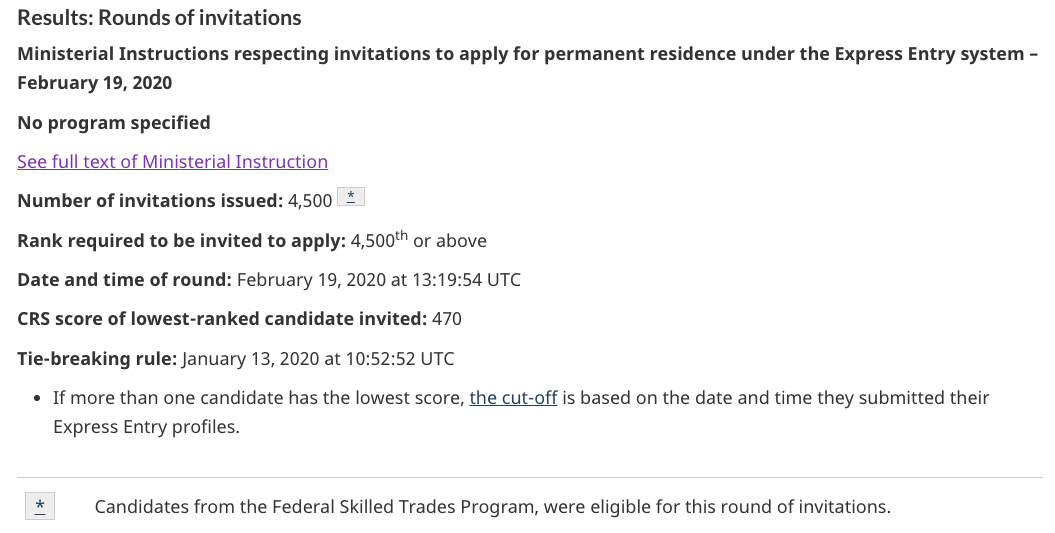Viewport: 1055px width, 533px height.
Task: Click the 'Tie-breaking rule:' label
Action: click(97, 358)
